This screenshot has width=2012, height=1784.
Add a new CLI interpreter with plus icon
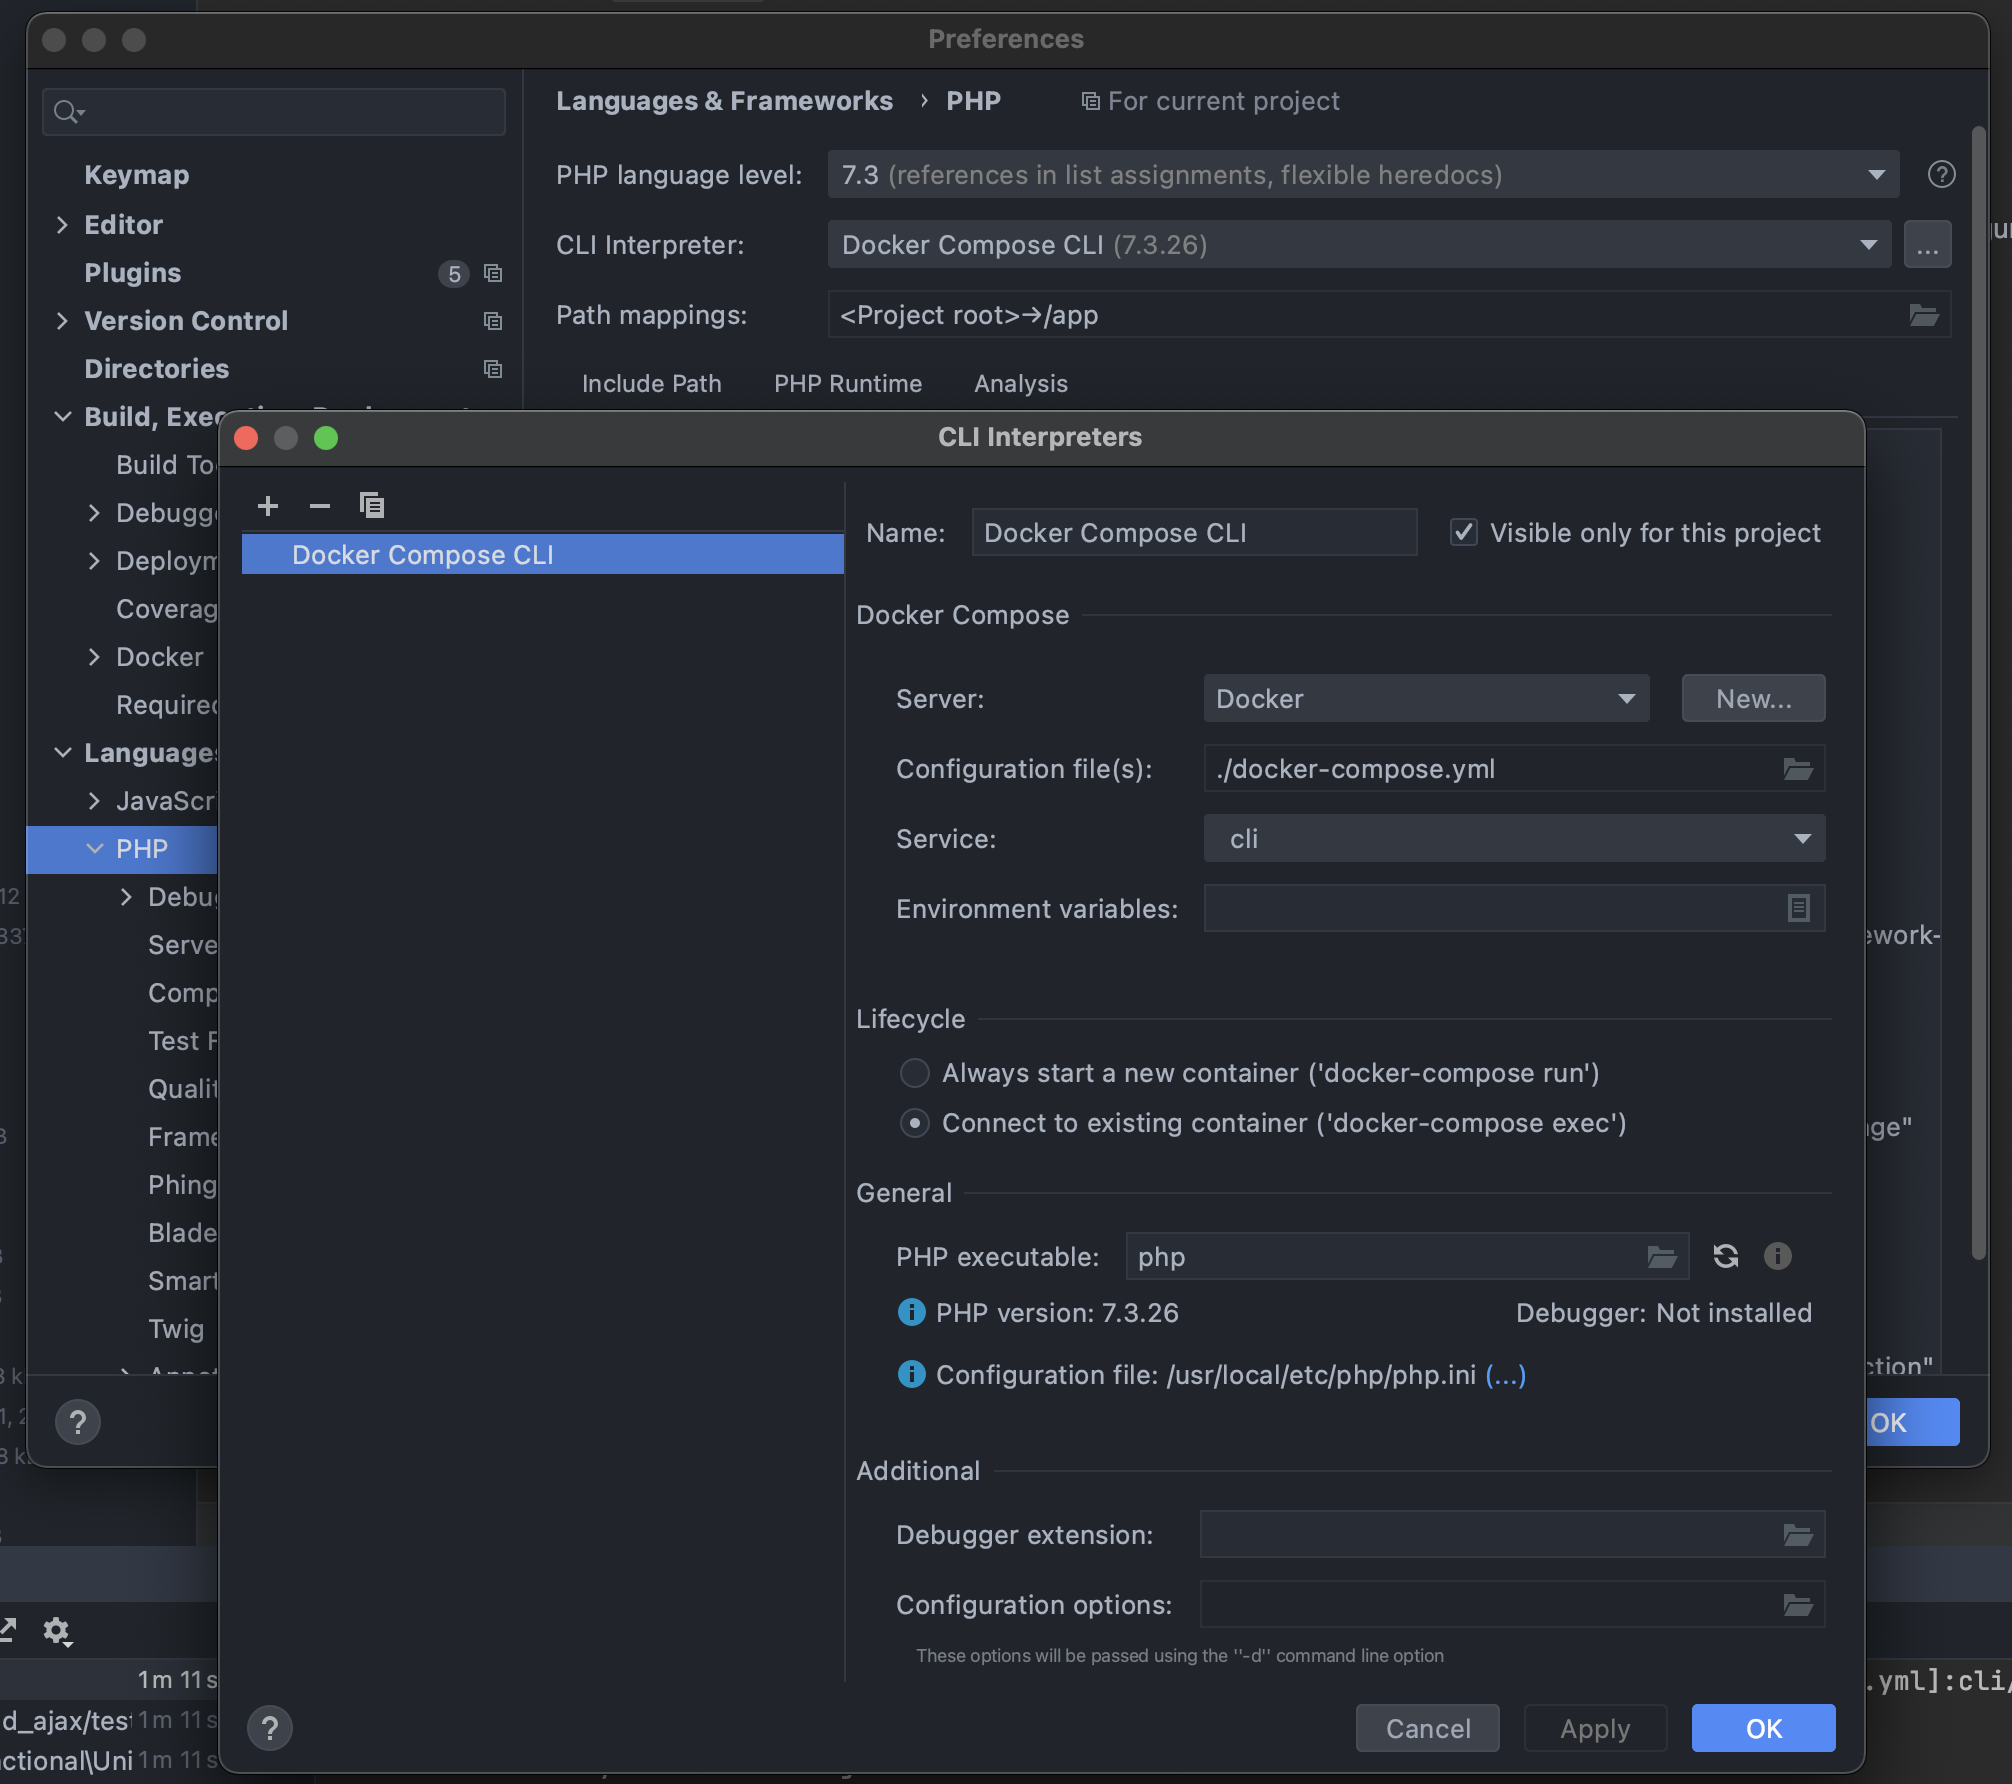[267, 506]
